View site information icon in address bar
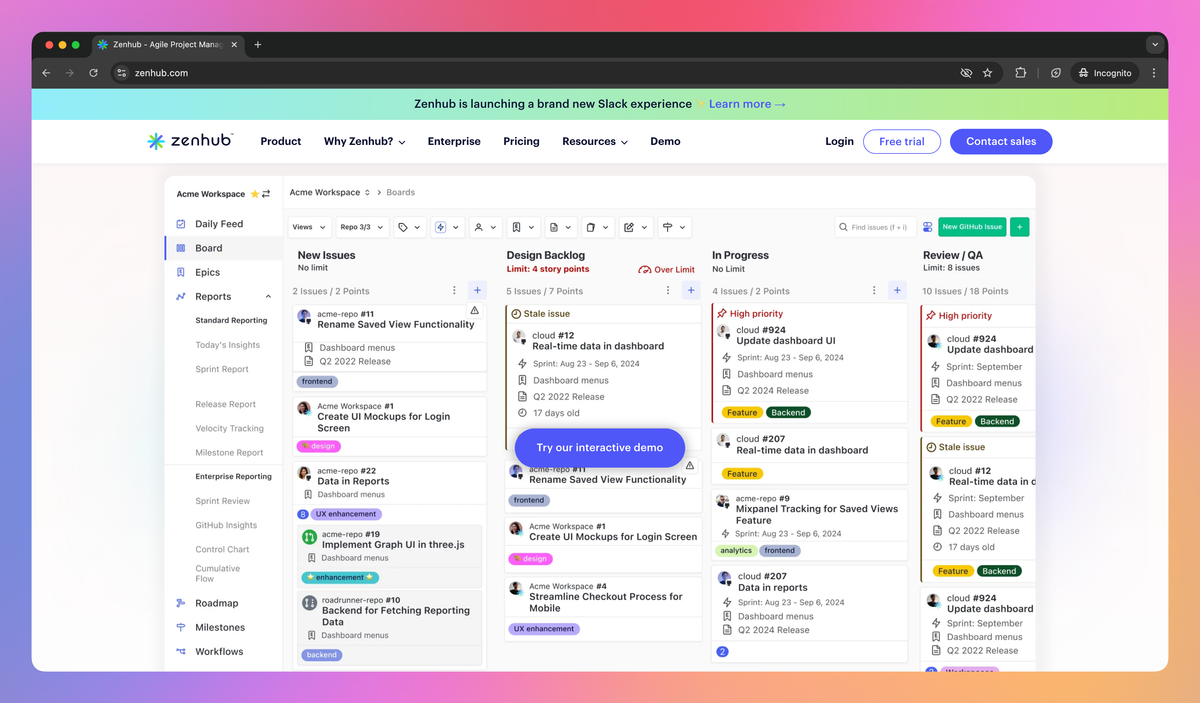 pos(121,73)
